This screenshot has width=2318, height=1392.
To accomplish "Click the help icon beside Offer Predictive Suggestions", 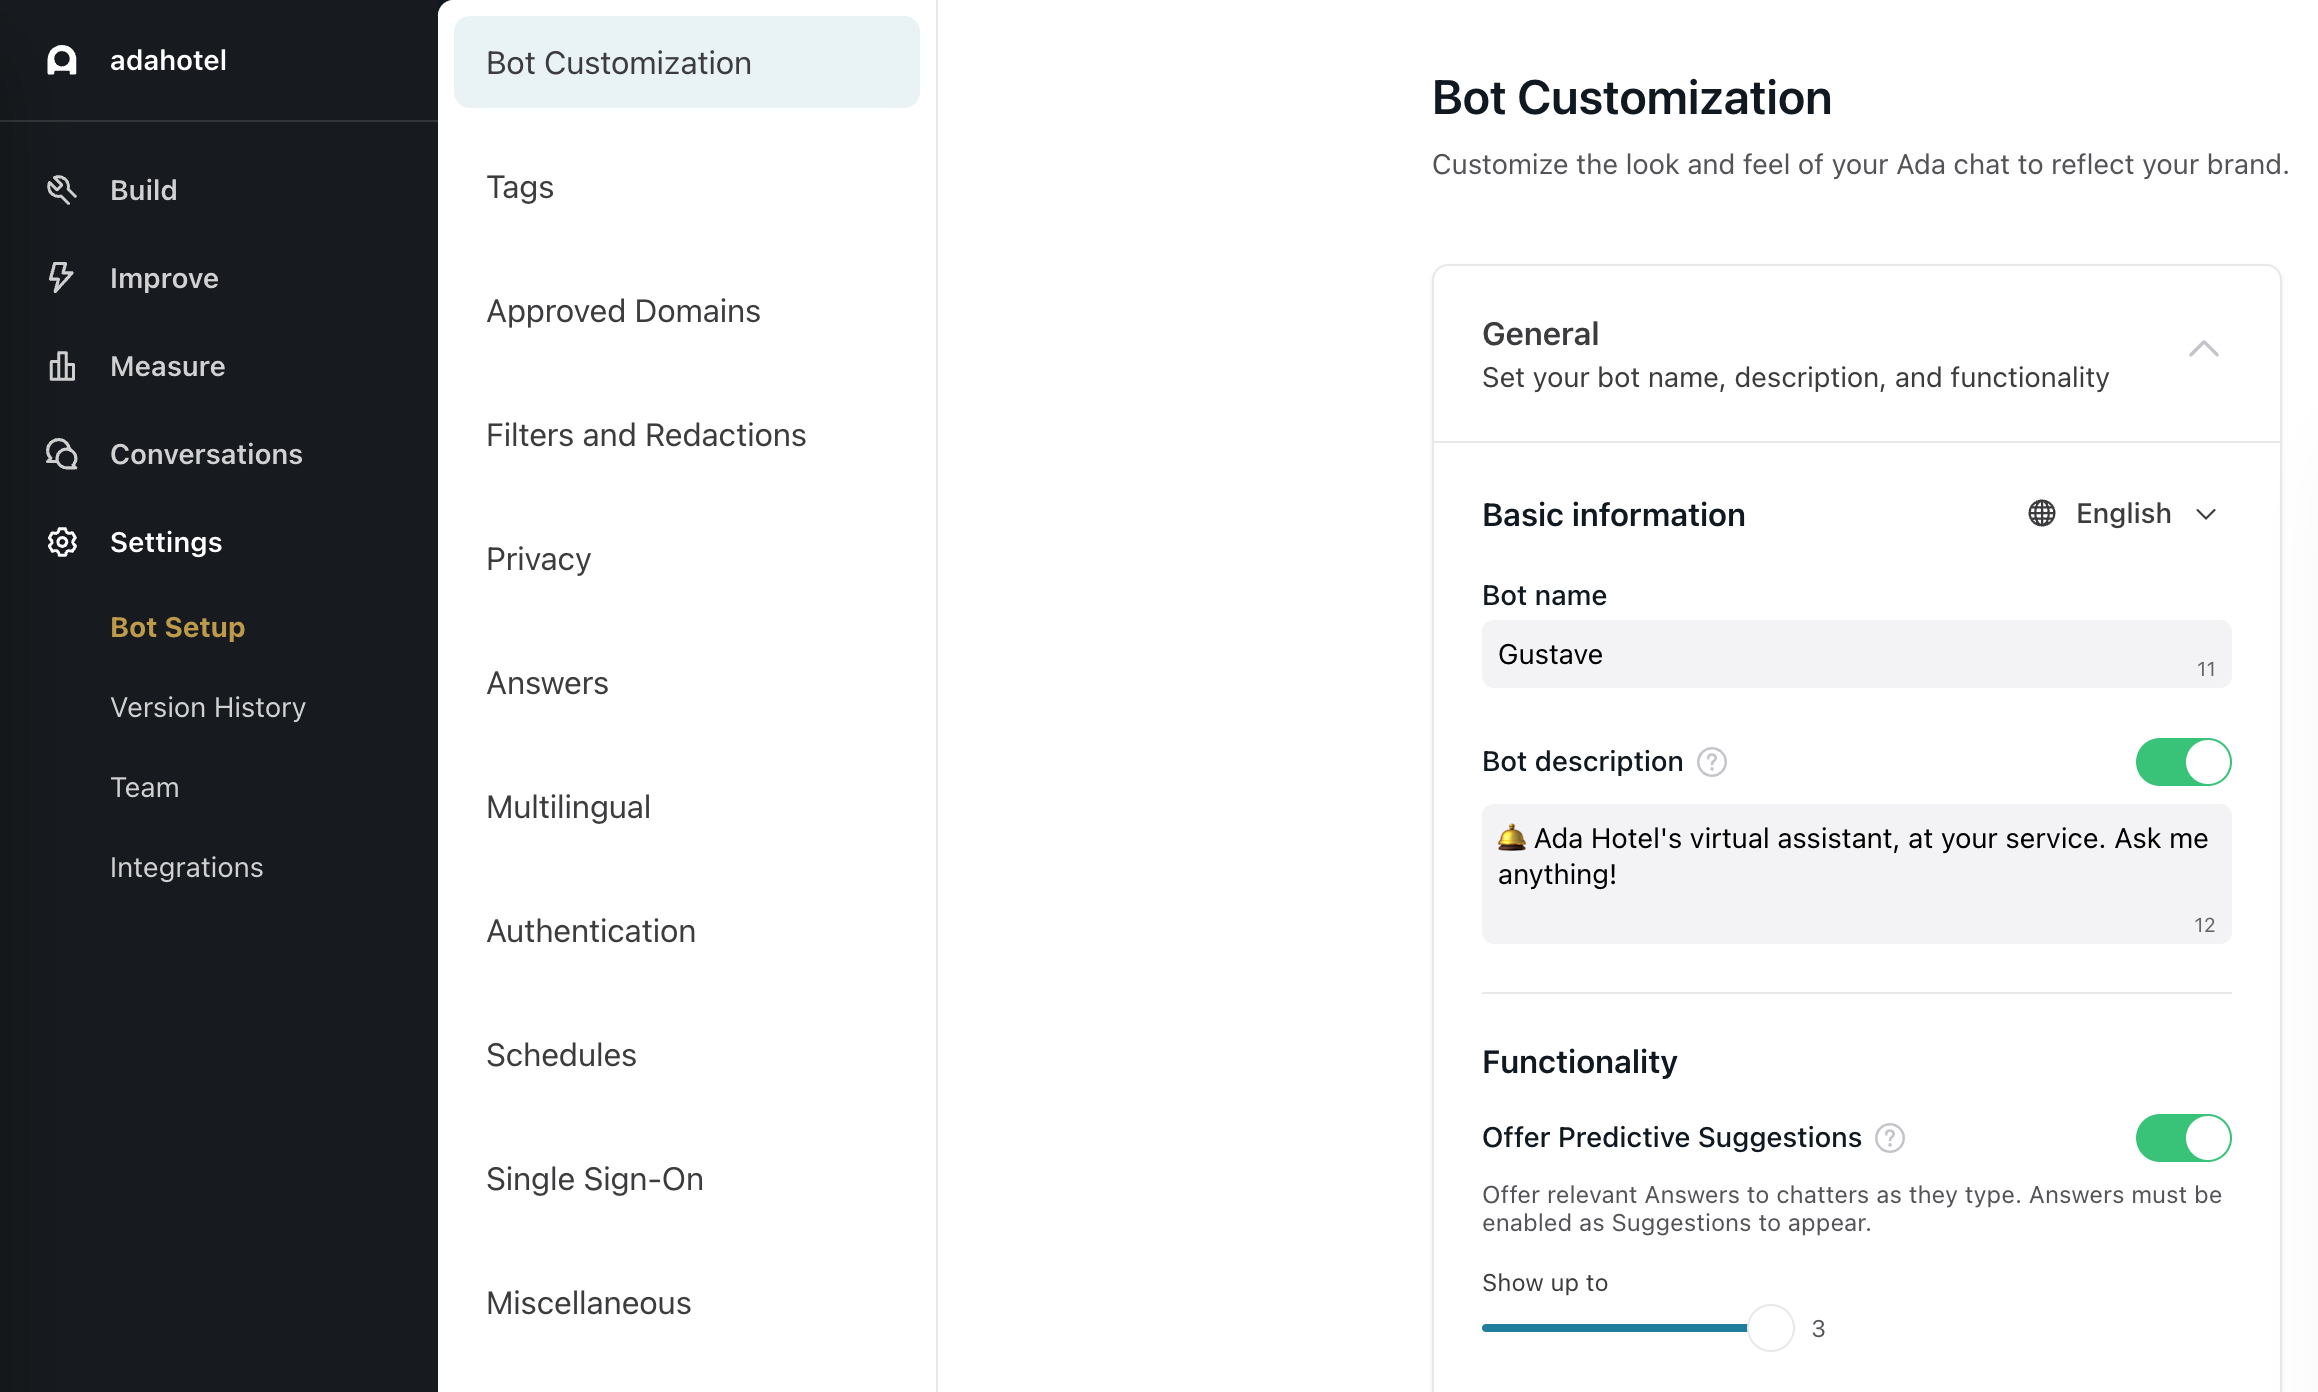I will pyautogui.click(x=1889, y=1138).
